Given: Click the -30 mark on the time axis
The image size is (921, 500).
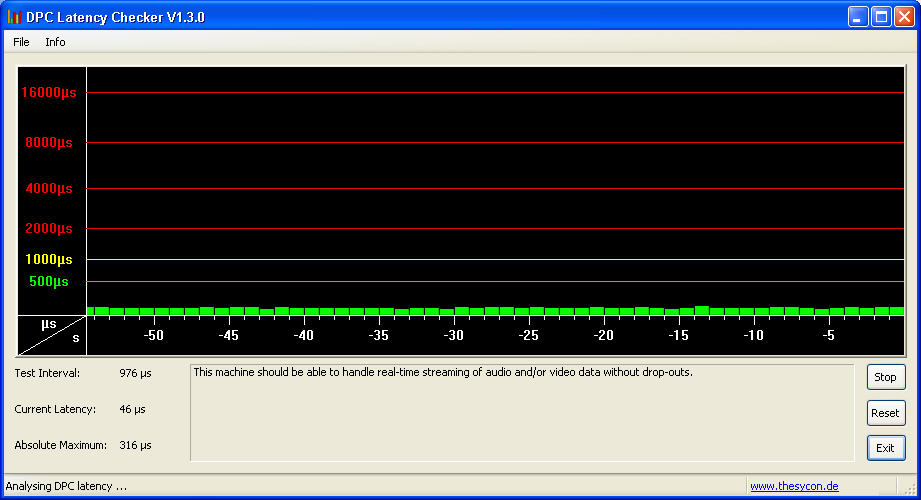Looking at the screenshot, I should [x=454, y=336].
